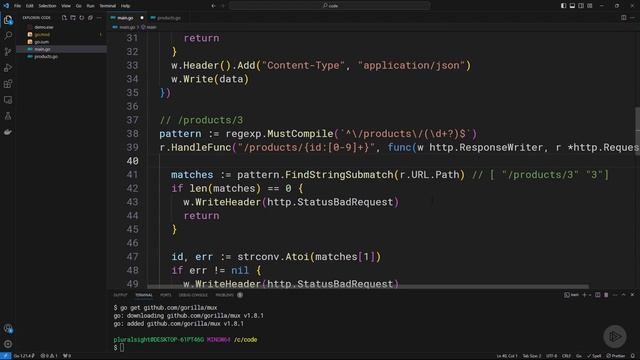This screenshot has width=640, height=360.
Task: Go back with navigation arrow
Action: (213, 6)
